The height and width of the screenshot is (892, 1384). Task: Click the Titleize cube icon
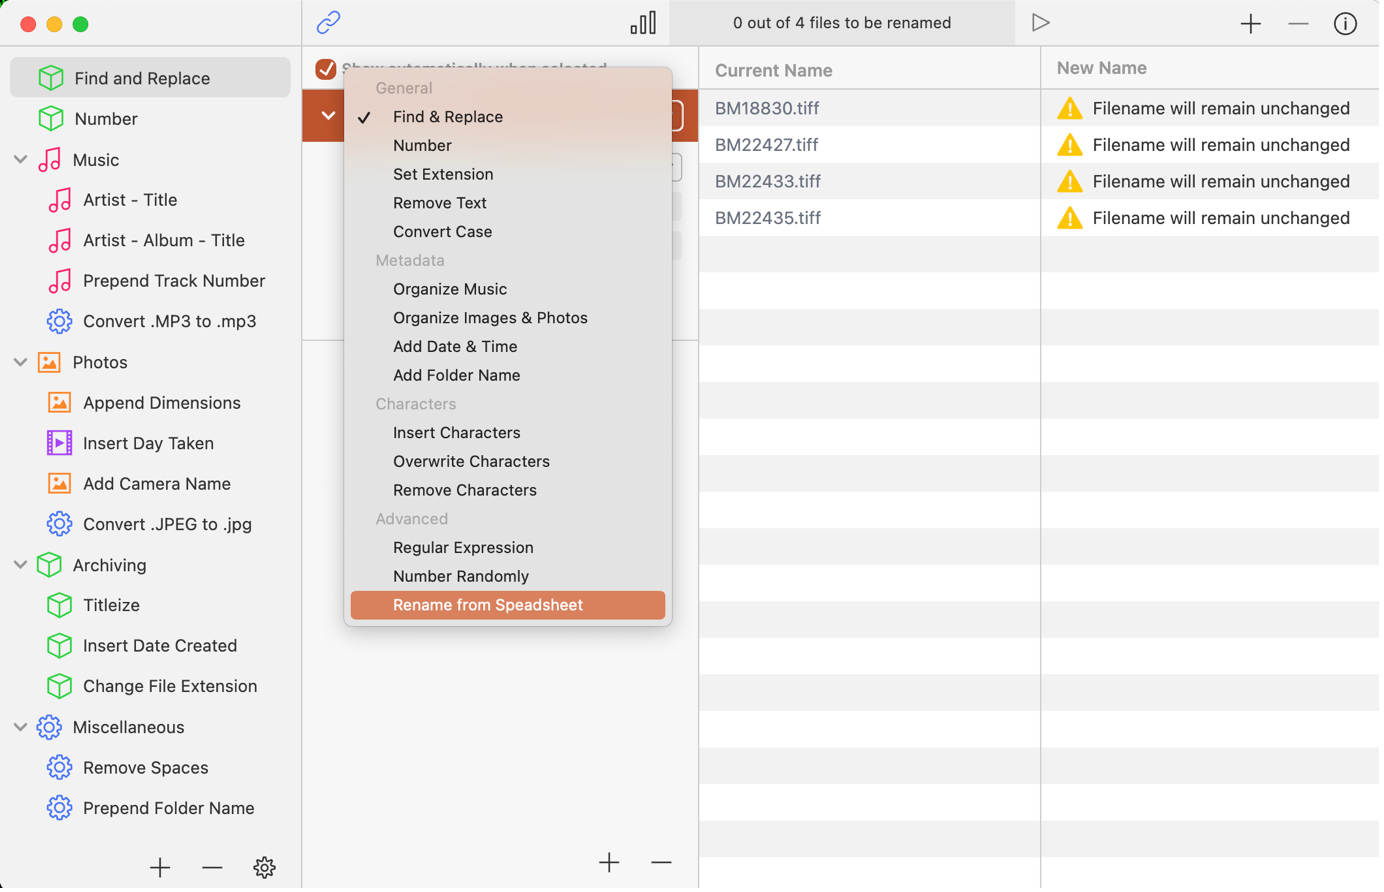coord(60,607)
